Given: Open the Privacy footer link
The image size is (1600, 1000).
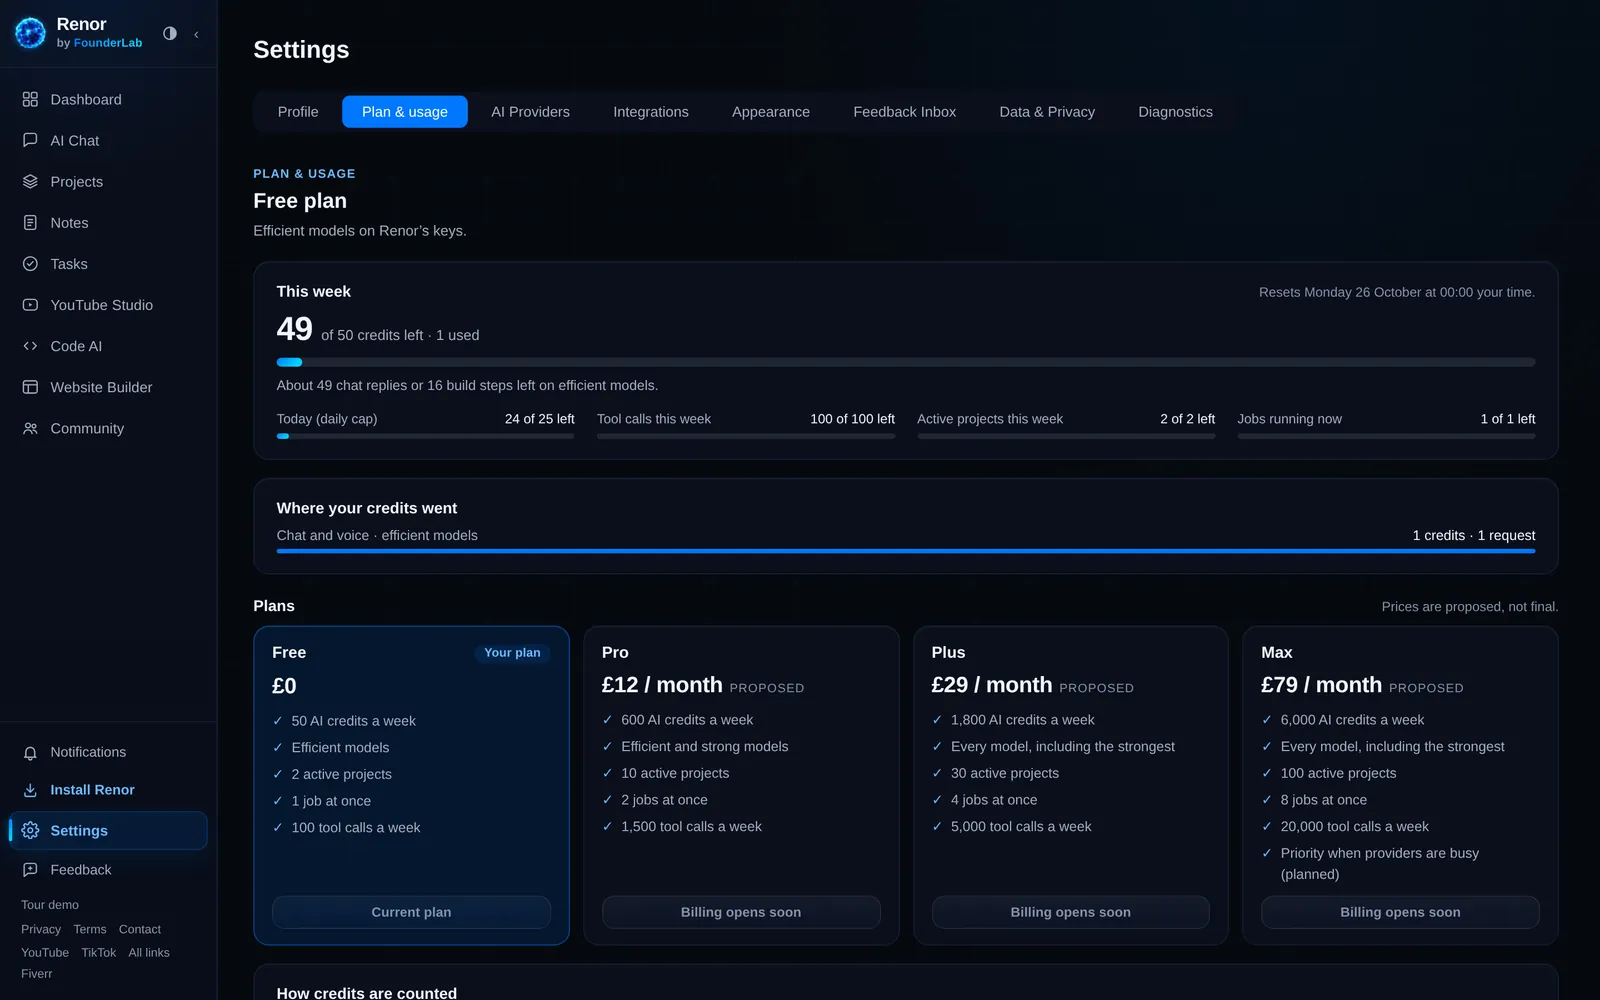Looking at the screenshot, I should [41, 929].
